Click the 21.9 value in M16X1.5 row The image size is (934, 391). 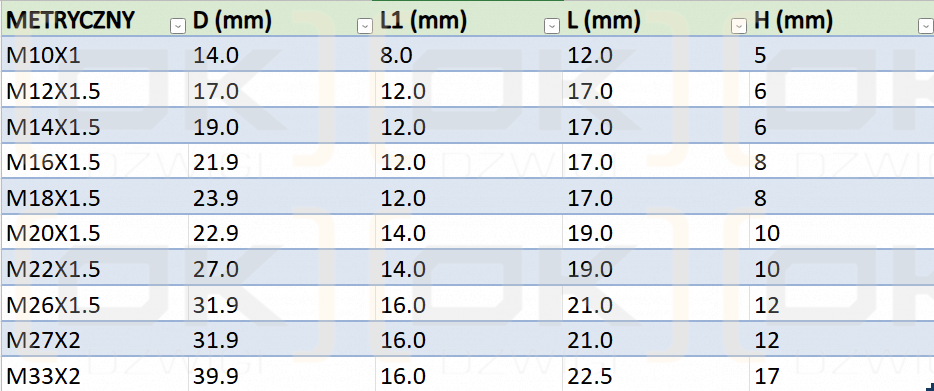point(216,162)
